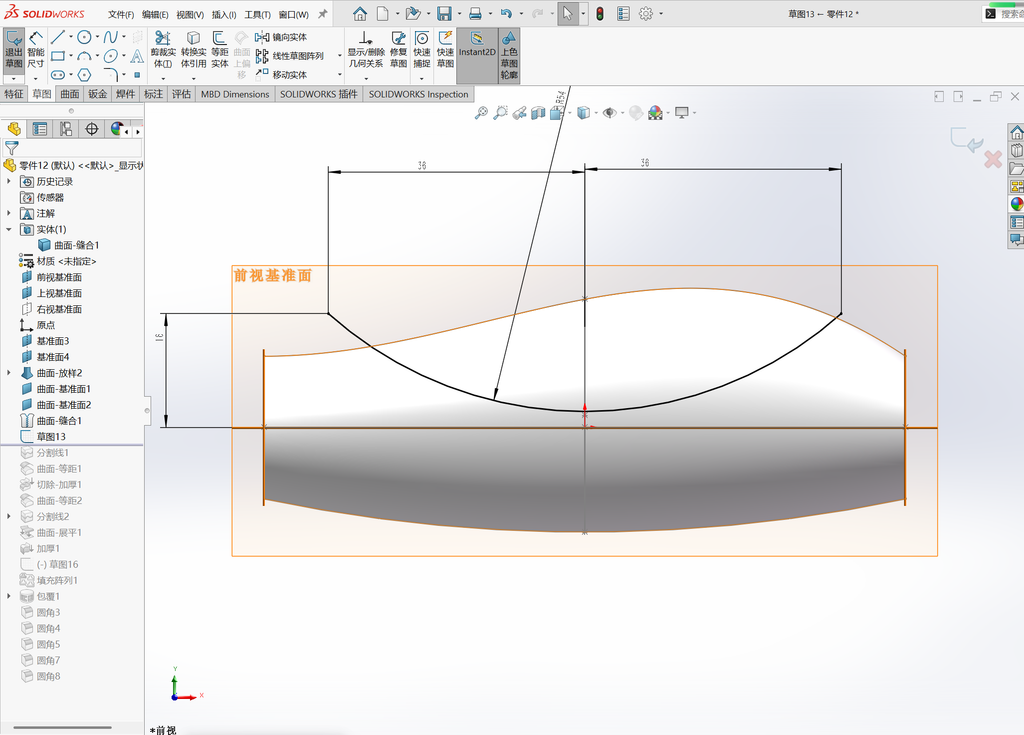Expand the 历史记录 tree node
This screenshot has height=735, width=1024.
point(8,182)
